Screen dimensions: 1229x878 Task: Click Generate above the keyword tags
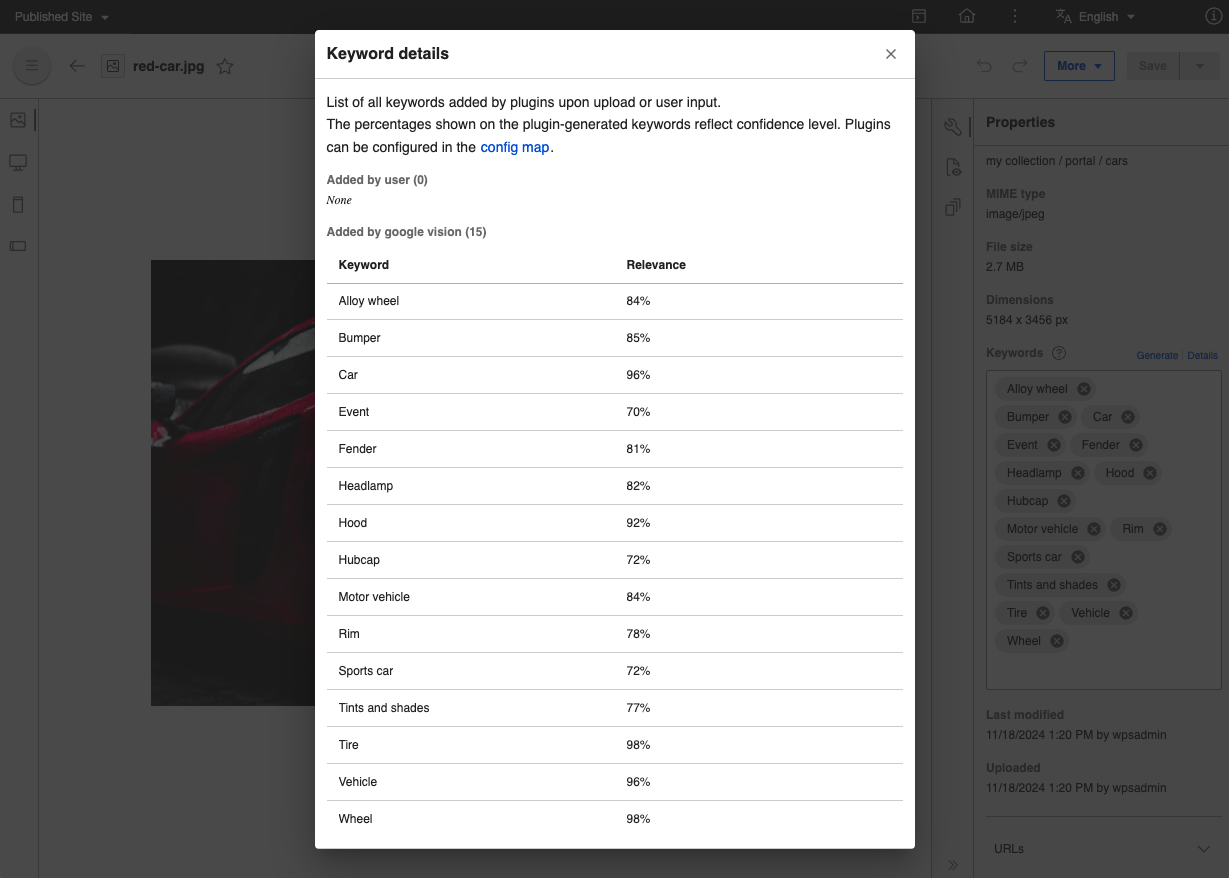1157,355
